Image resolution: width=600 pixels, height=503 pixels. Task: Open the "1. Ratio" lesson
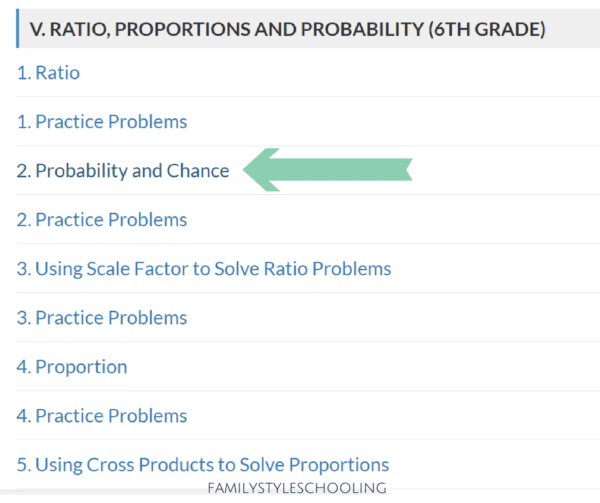(48, 73)
